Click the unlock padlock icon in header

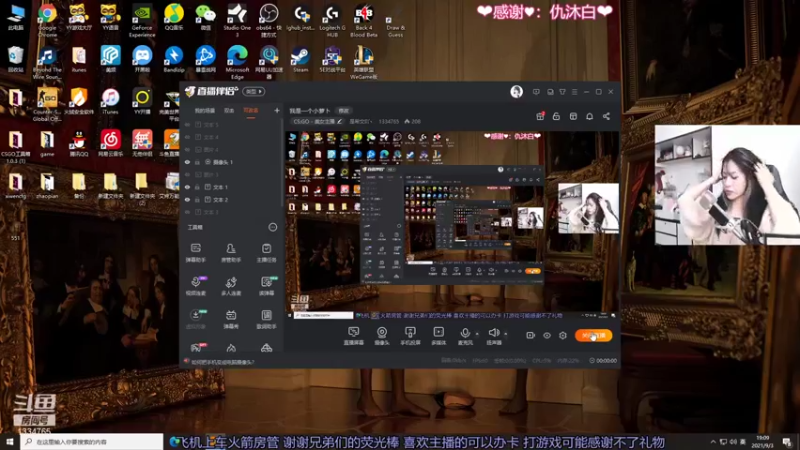556,116
